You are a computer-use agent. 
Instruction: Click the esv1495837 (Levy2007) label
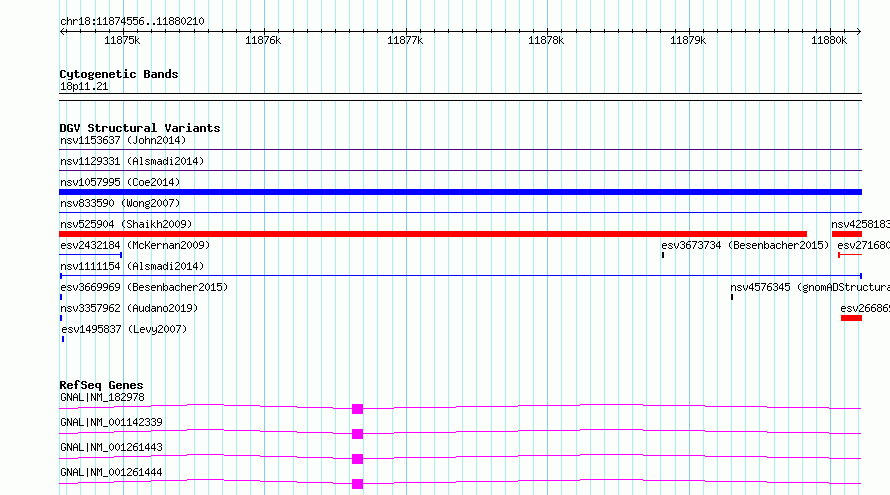124,329
